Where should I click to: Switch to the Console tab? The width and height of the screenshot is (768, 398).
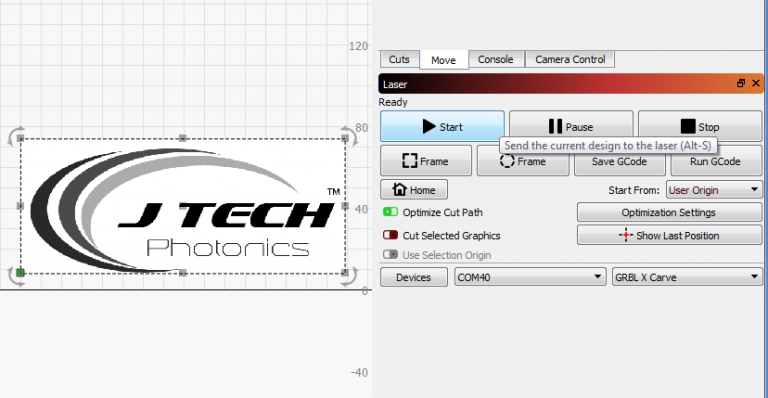(x=496, y=59)
